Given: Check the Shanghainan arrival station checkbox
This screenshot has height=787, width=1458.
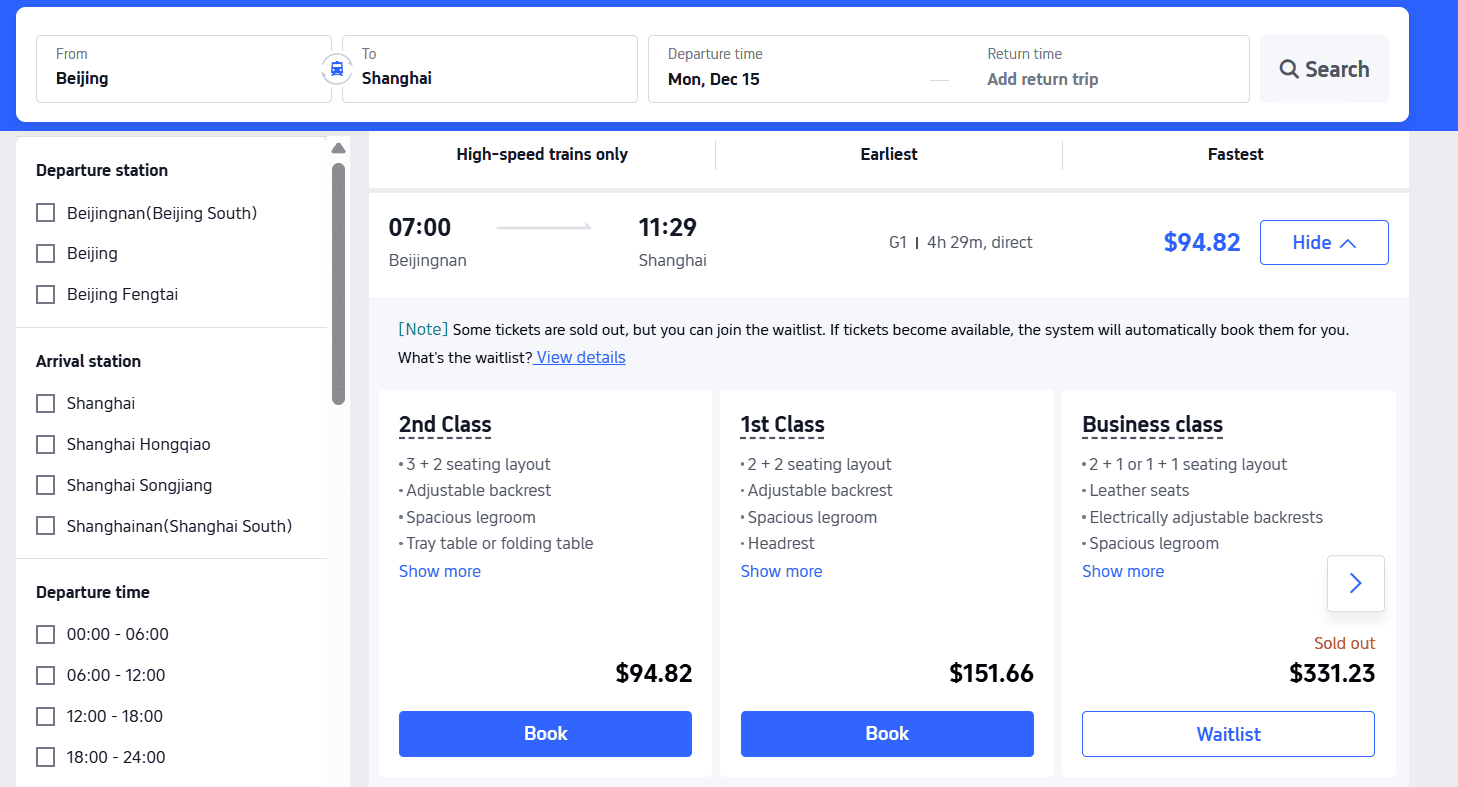Looking at the screenshot, I should coord(45,525).
